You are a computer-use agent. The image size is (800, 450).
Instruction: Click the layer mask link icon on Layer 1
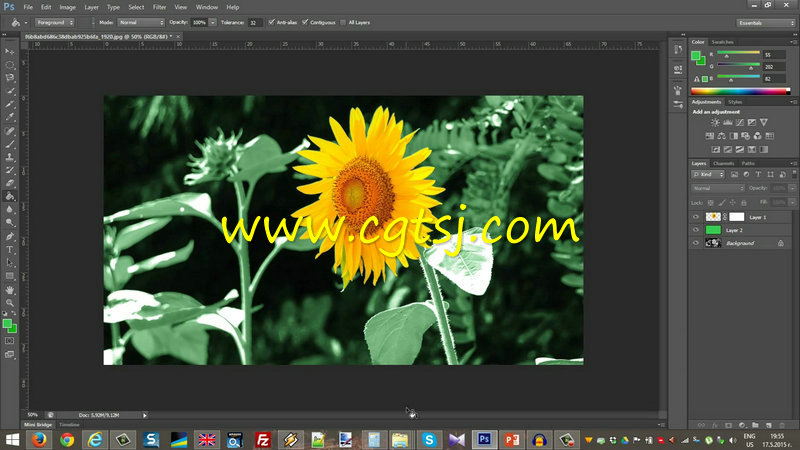coord(725,217)
